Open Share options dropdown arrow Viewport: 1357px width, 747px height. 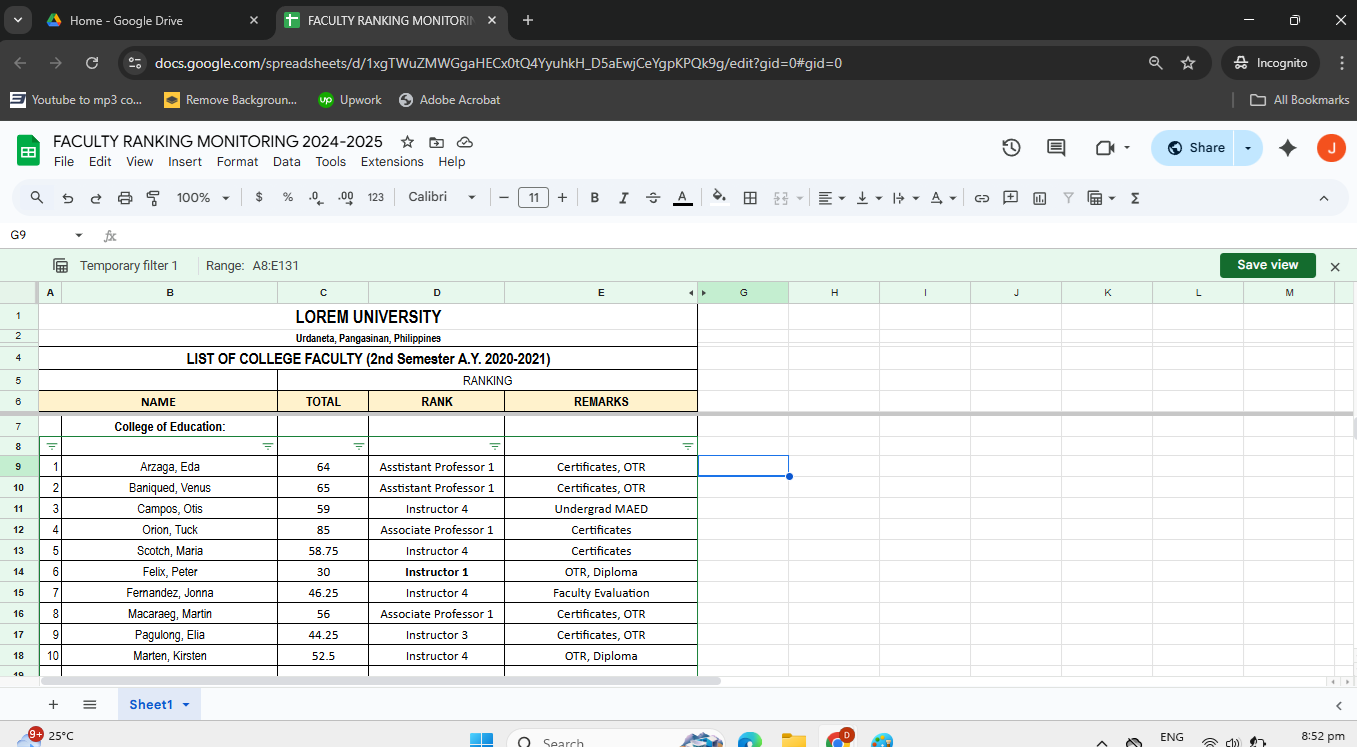point(1248,148)
